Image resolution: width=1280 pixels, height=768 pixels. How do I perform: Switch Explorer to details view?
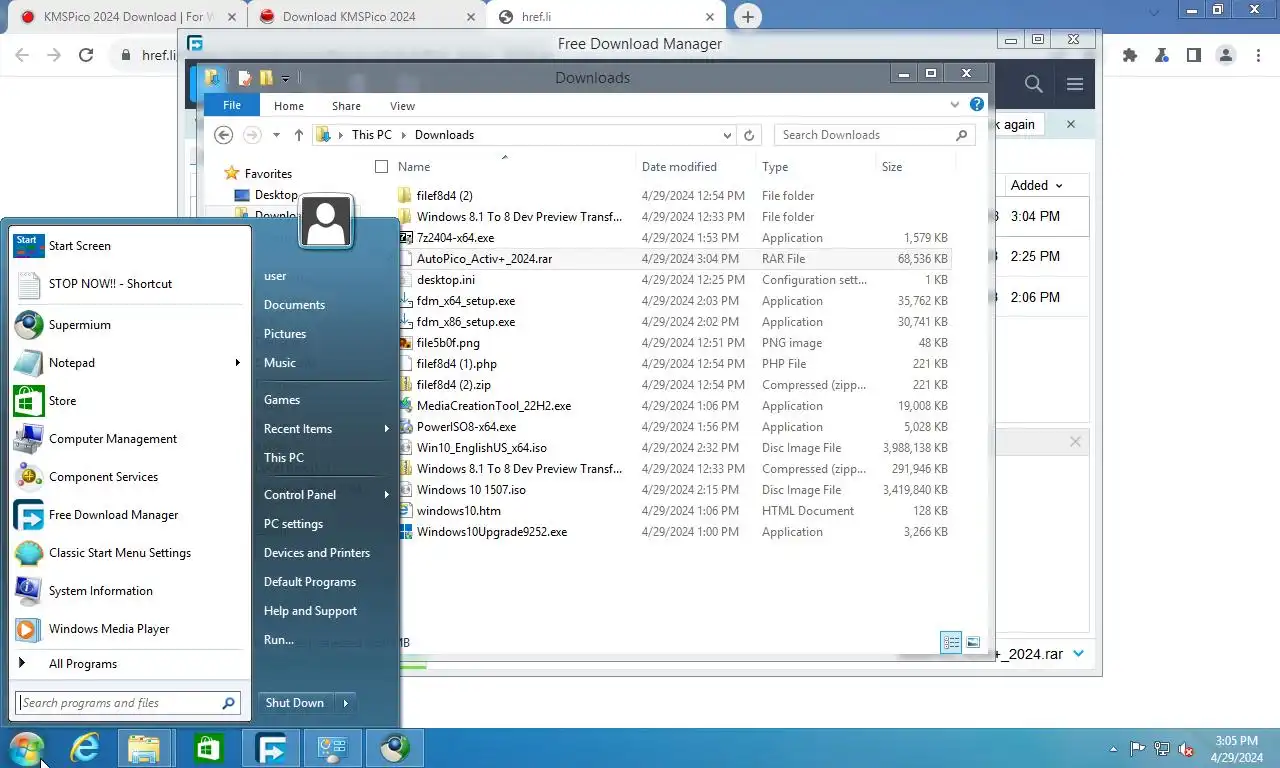951,642
